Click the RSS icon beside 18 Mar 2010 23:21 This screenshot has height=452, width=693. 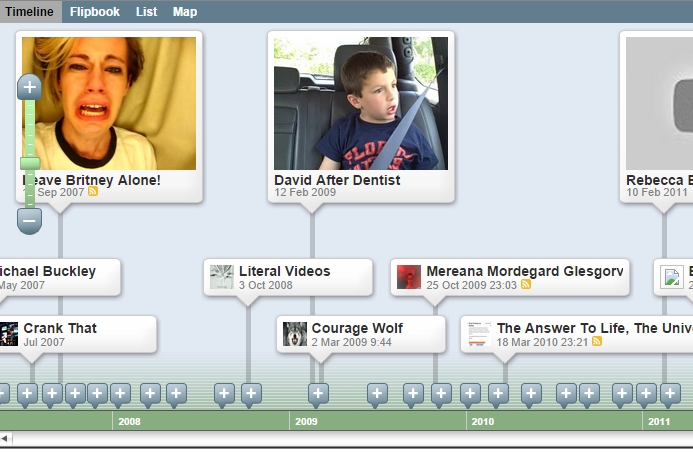597,341
